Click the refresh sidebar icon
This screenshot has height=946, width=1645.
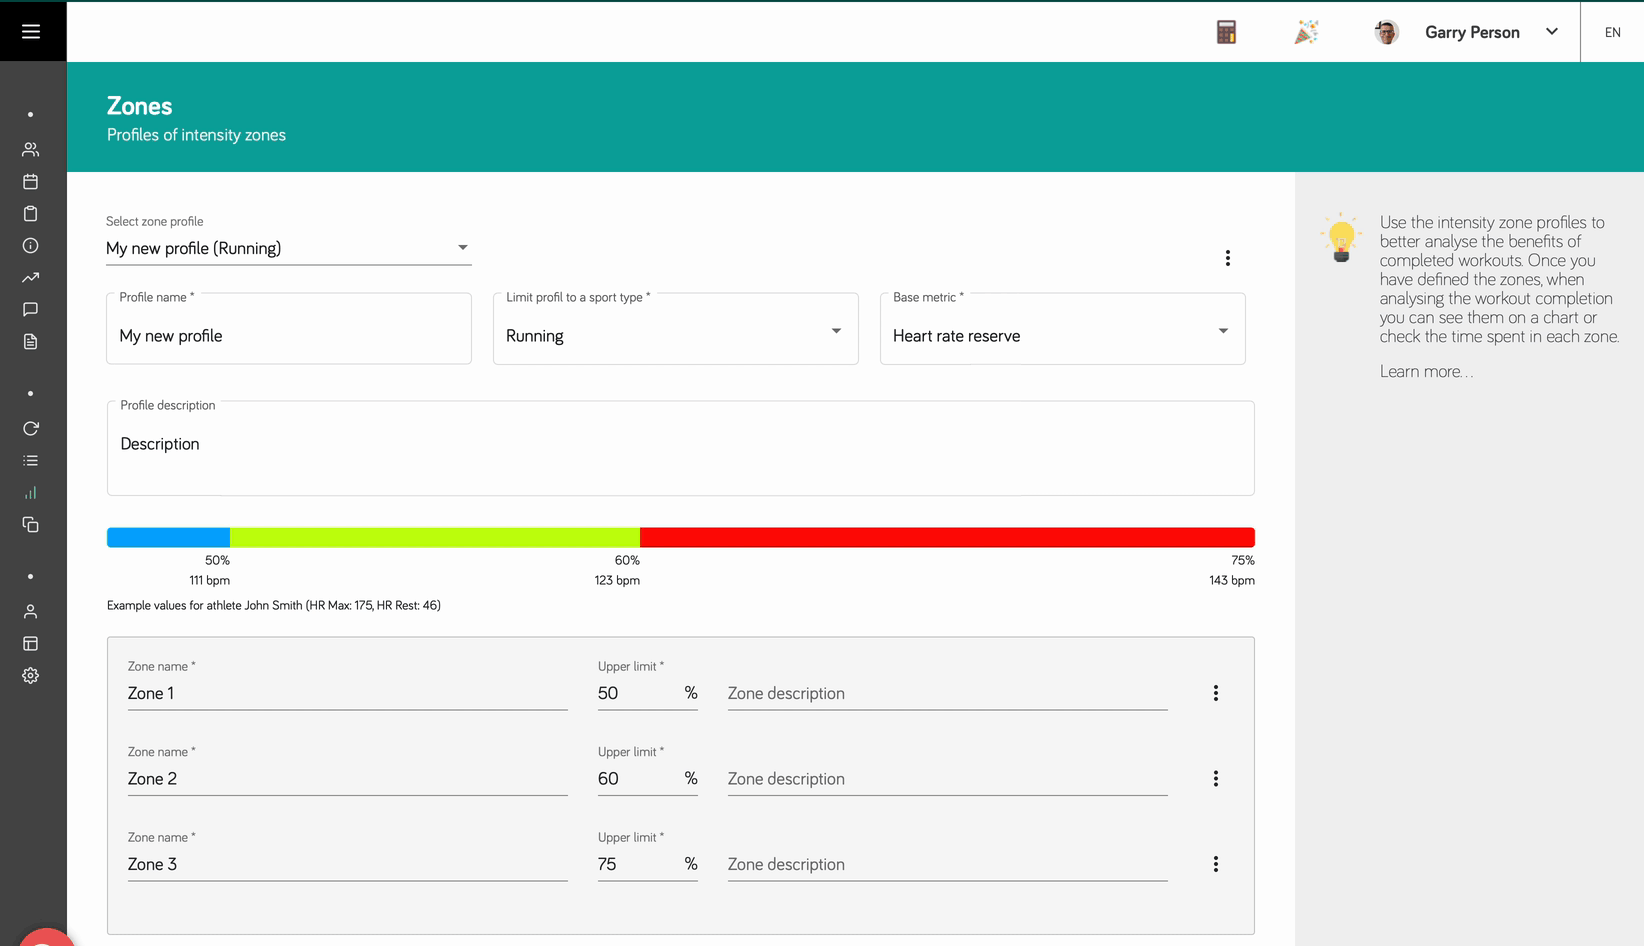pyautogui.click(x=31, y=429)
